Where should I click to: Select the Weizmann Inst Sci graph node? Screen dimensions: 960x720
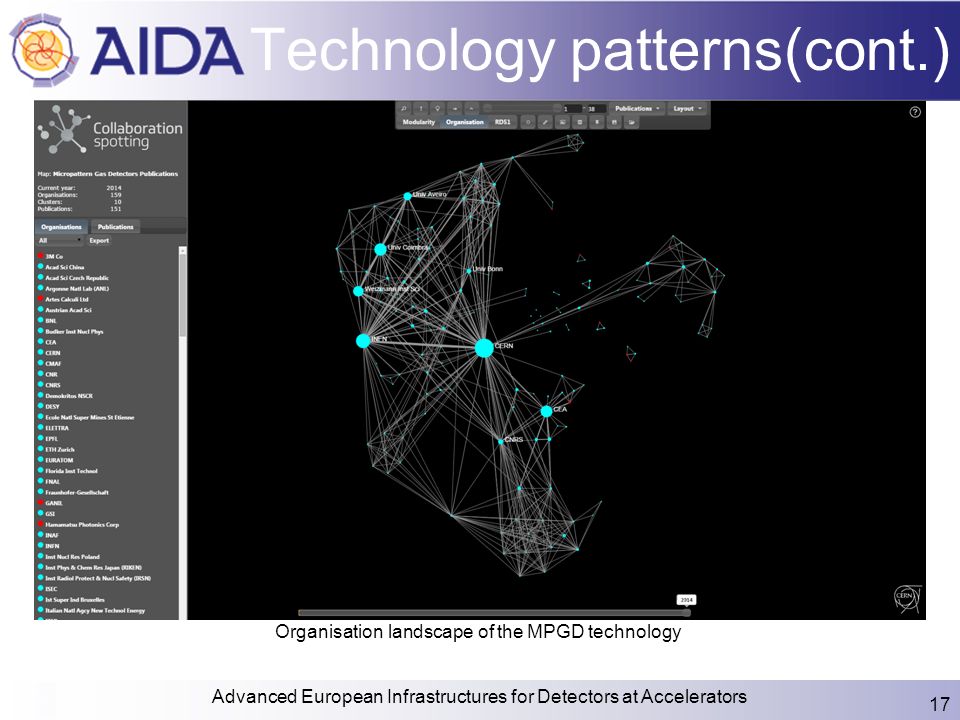[358, 291]
